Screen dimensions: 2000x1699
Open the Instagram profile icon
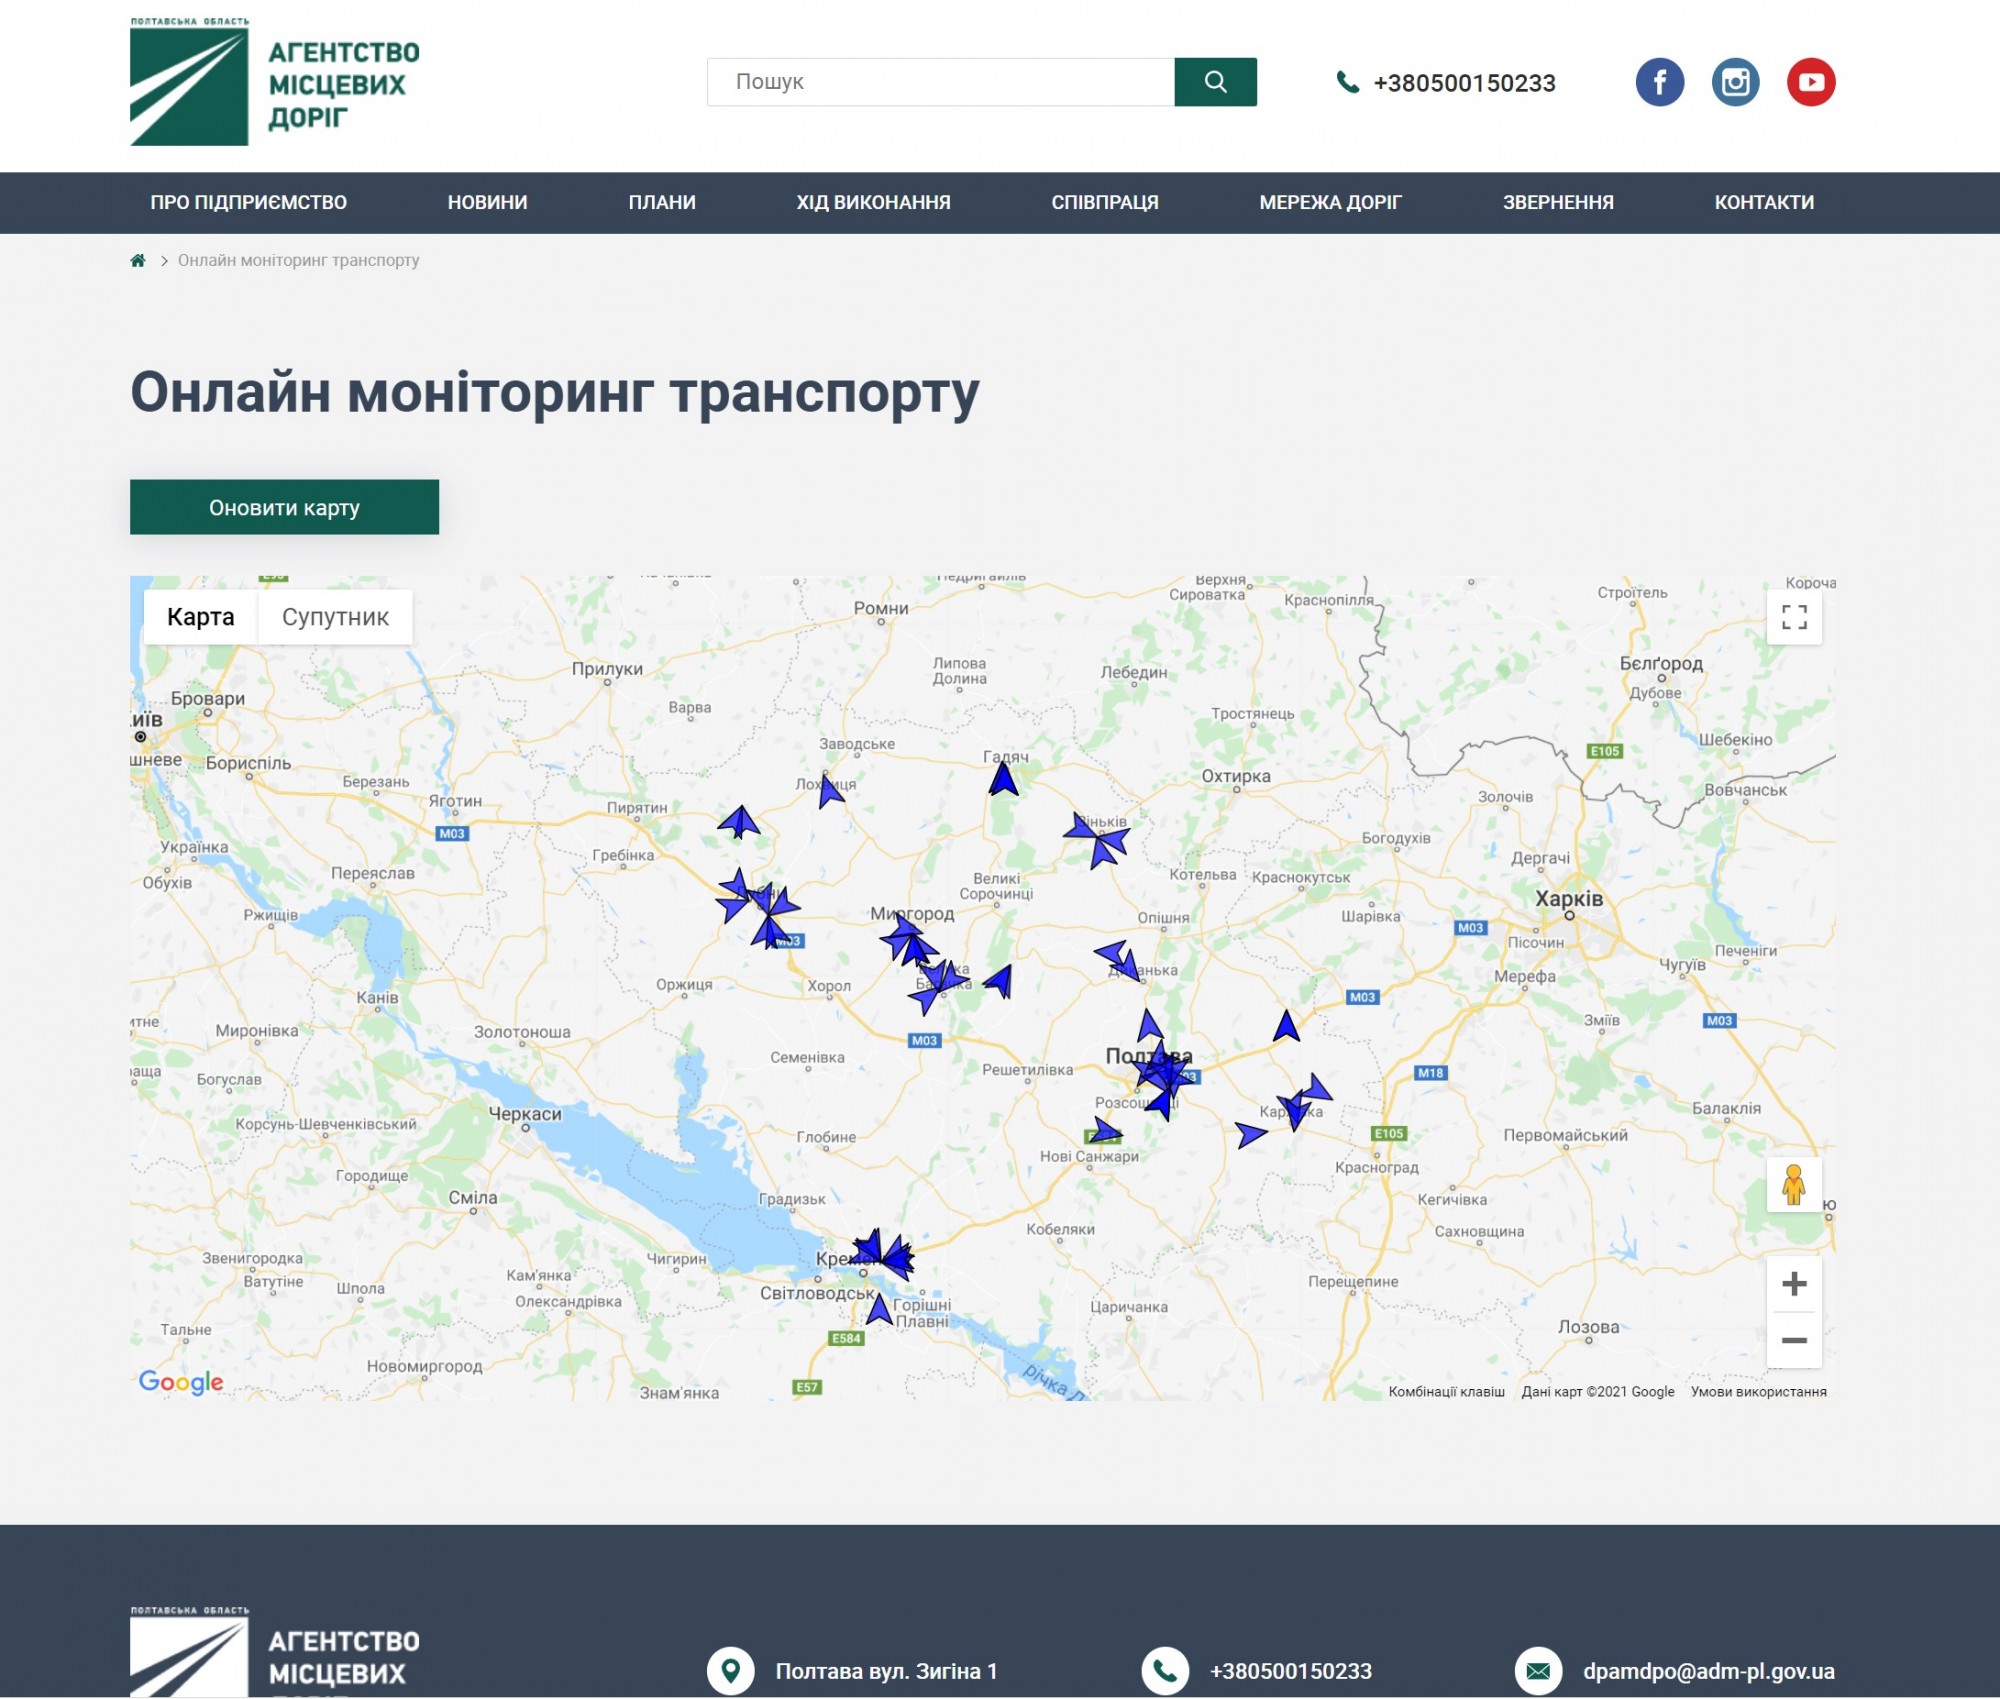(x=1736, y=82)
